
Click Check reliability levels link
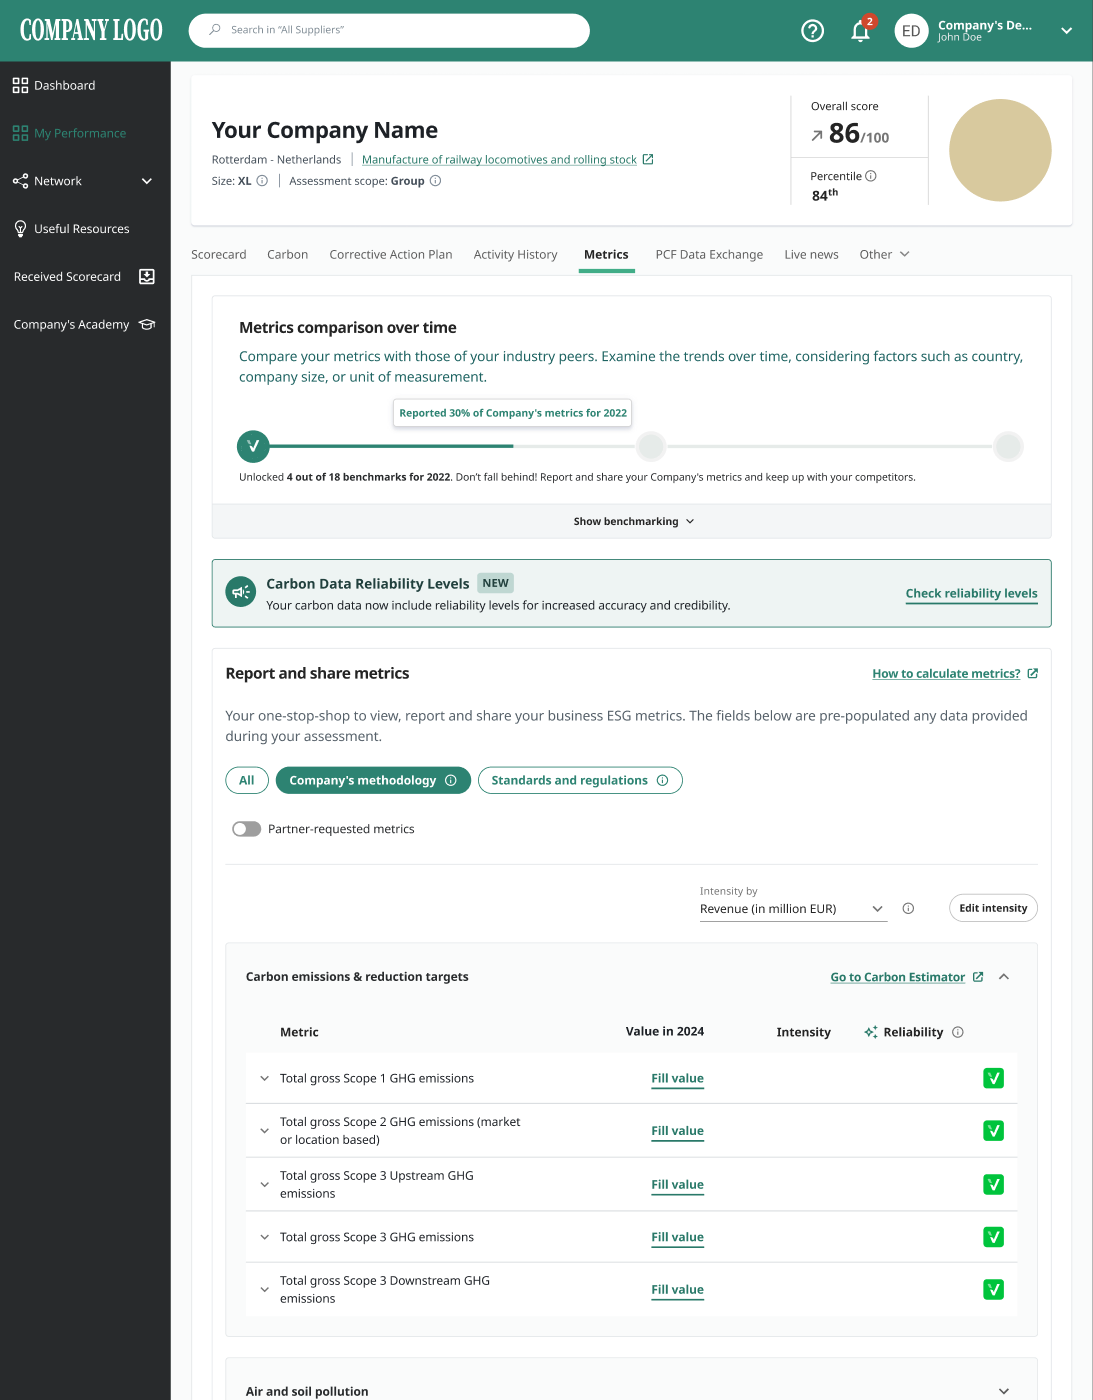[972, 593]
